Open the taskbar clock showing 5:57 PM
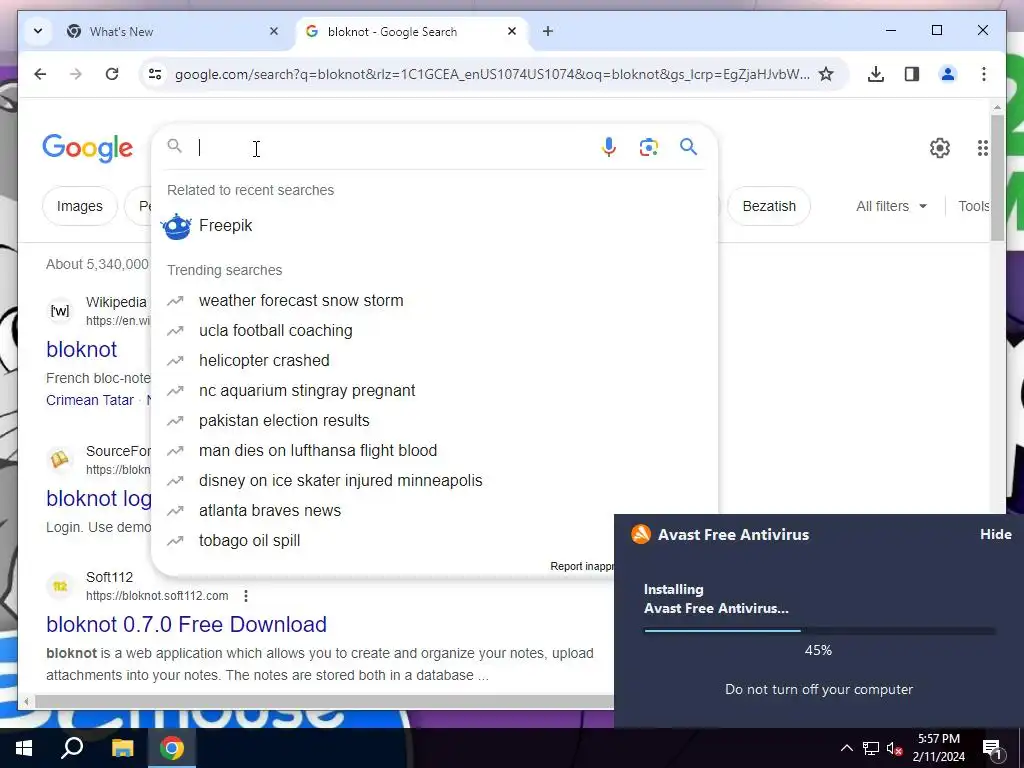The height and width of the screenshot is (768, 1024). (x=938, y=748)
